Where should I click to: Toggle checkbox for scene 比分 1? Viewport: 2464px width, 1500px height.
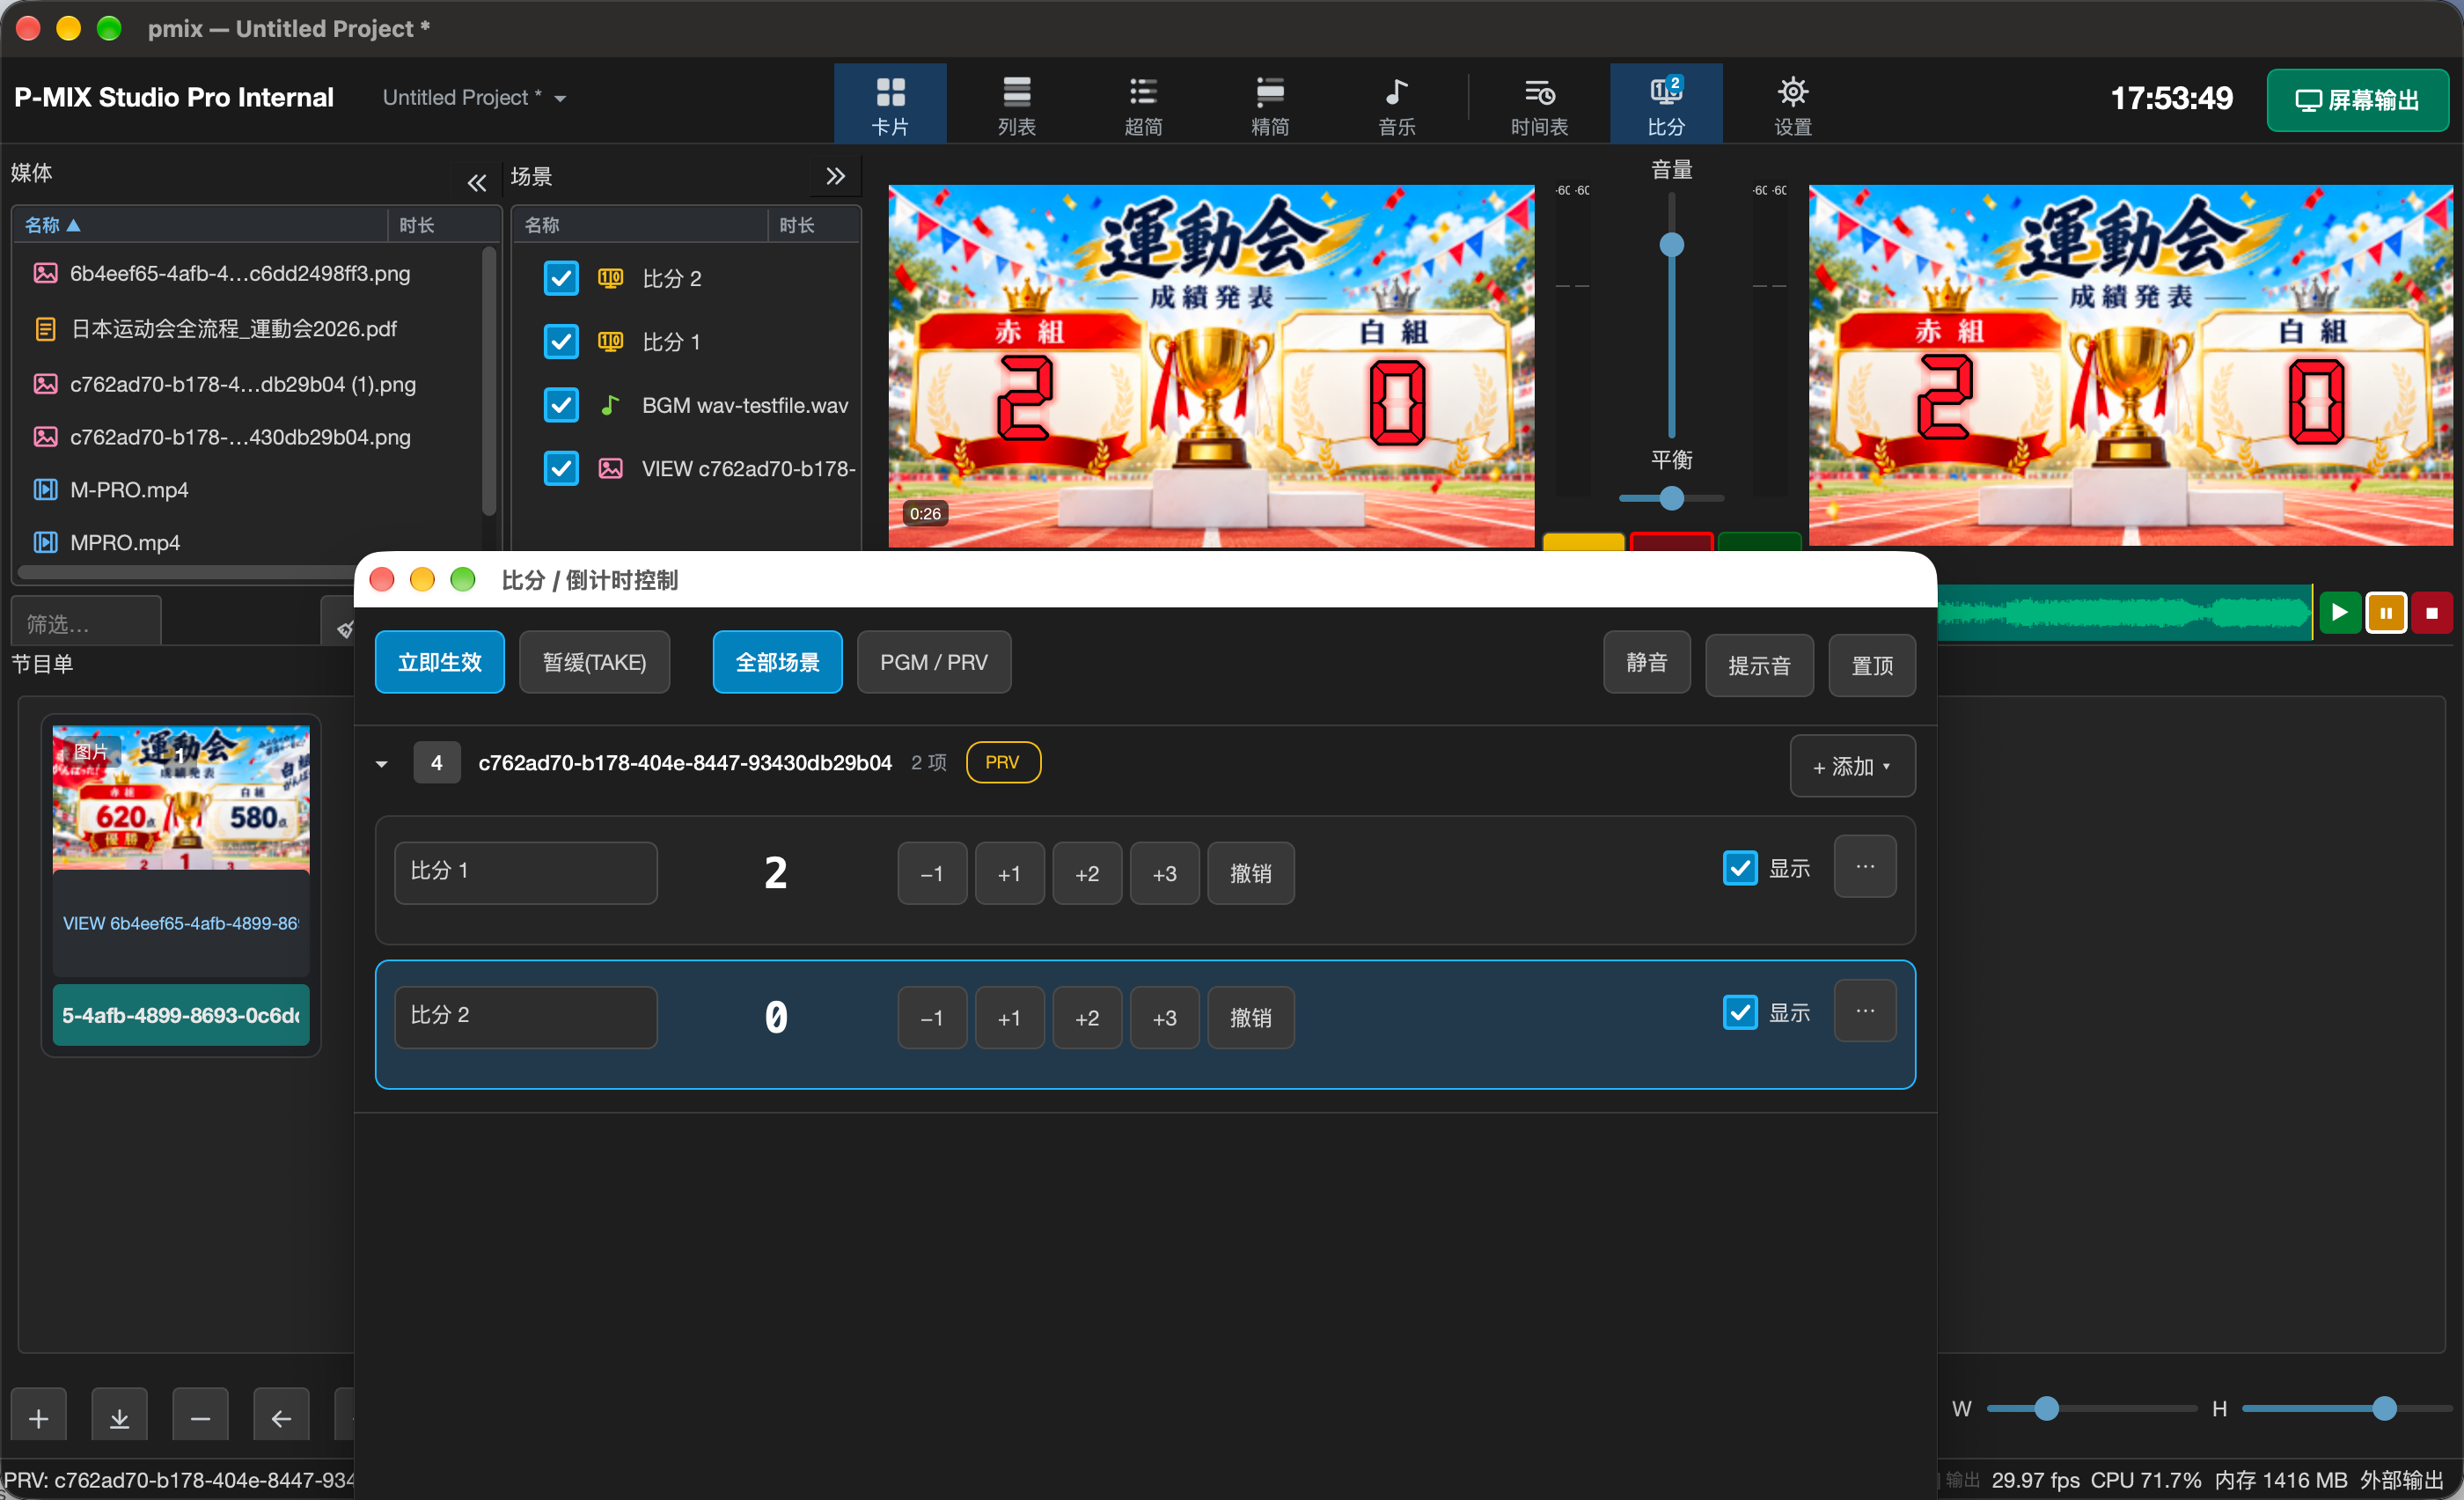click(x=561, y=341)
